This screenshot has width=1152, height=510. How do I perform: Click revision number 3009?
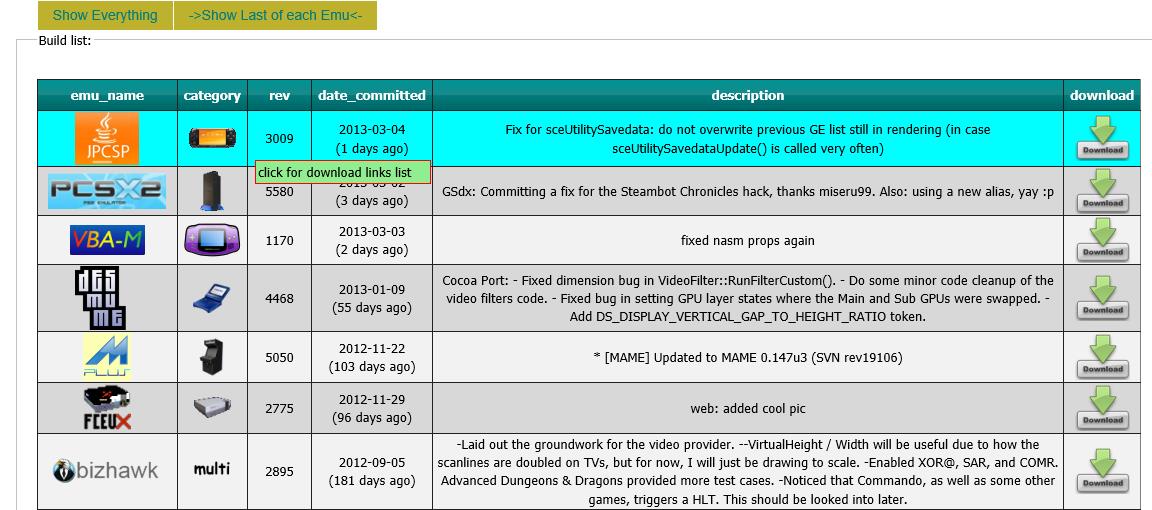pos(279,138)
